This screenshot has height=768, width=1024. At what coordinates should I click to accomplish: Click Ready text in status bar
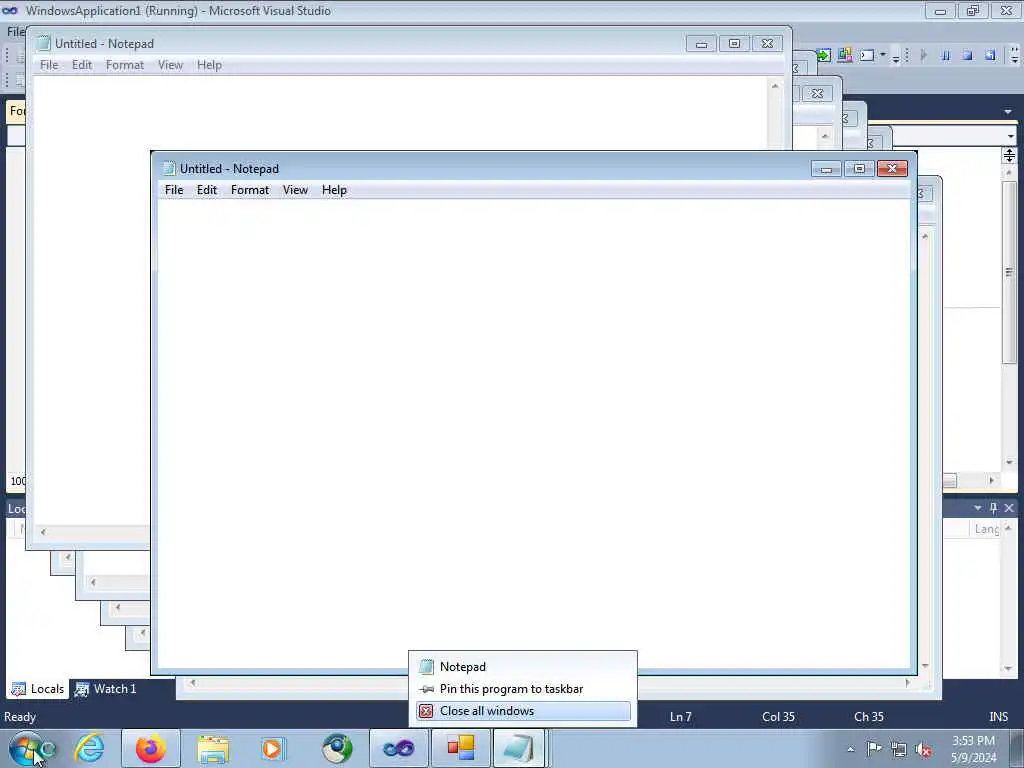(20, 716)
